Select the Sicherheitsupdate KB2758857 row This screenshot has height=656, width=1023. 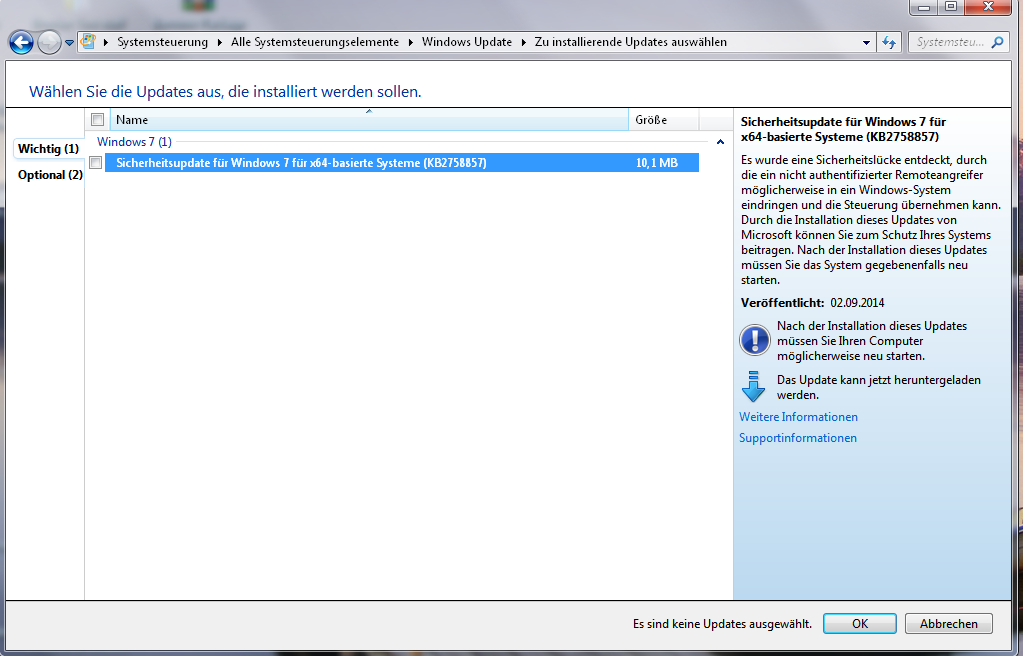coord(402,163)
